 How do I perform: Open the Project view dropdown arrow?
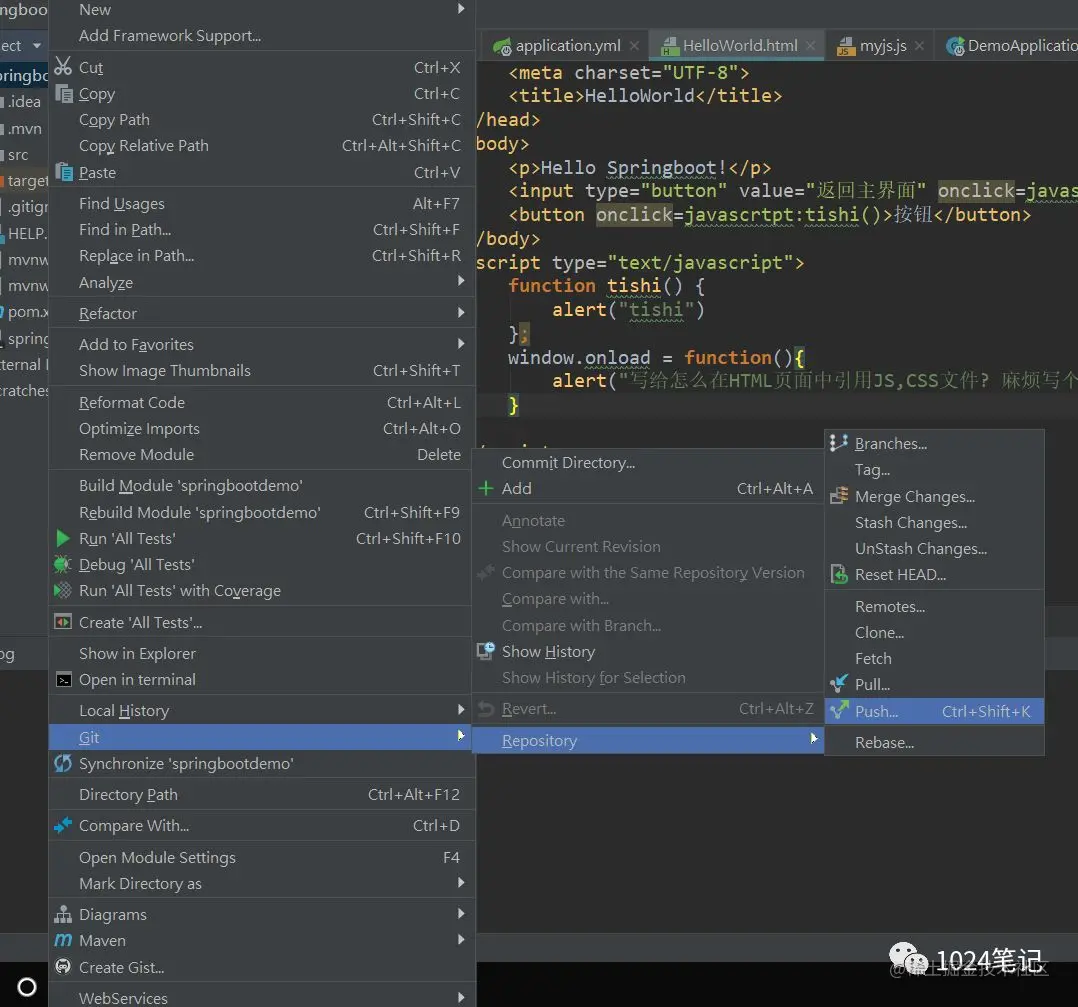tap(36, 46)
